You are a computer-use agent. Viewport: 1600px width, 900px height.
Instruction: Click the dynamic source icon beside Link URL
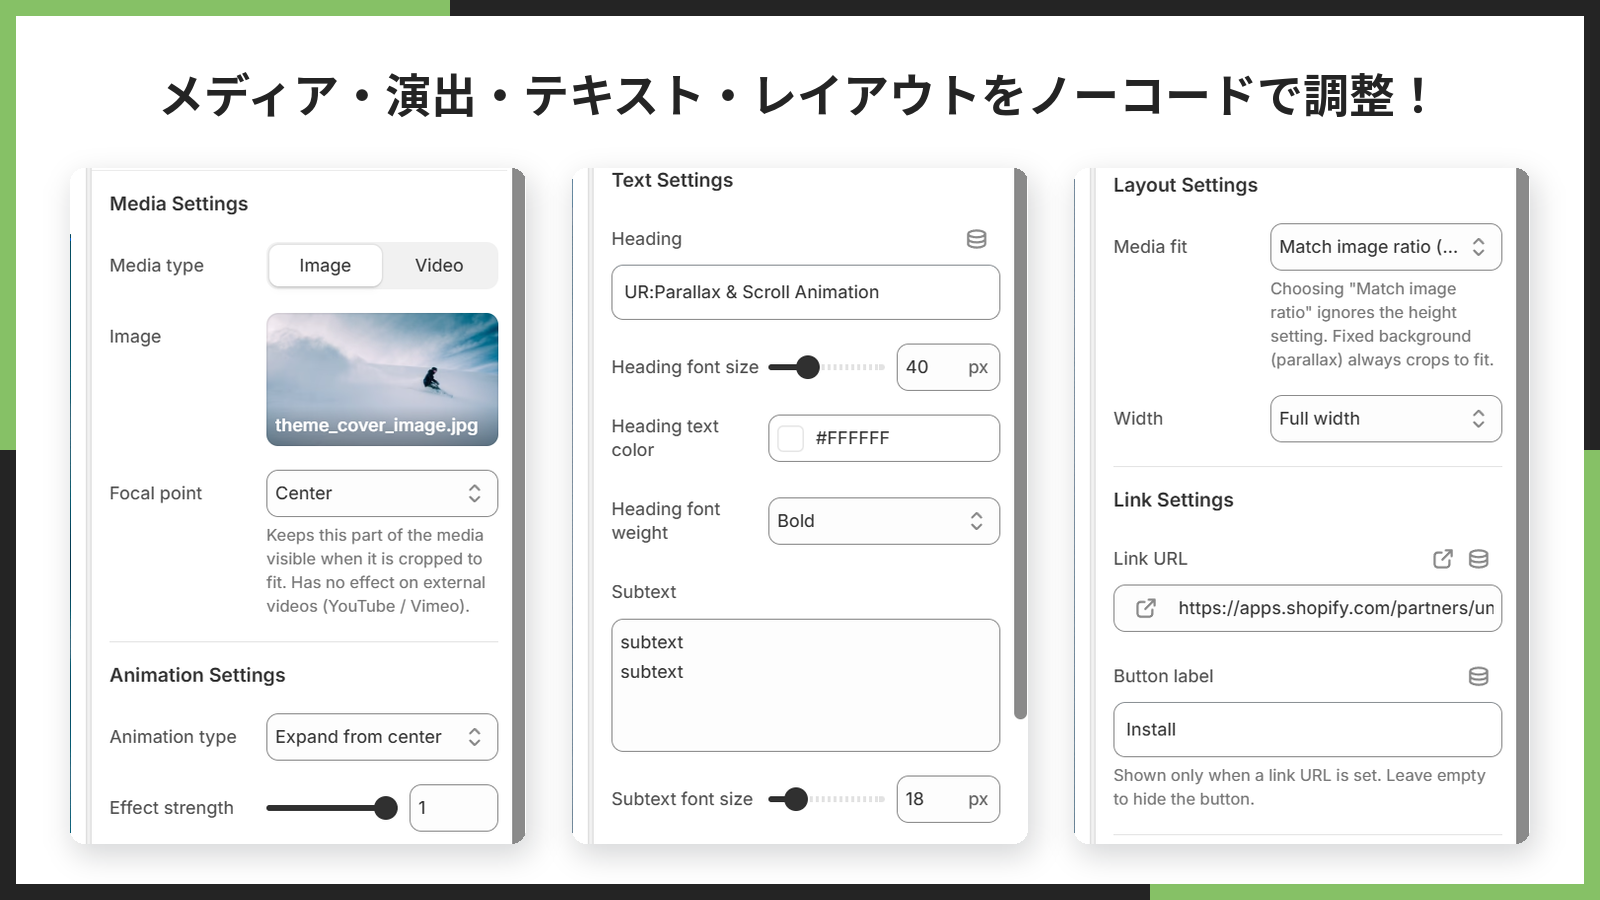point(1479,559)
